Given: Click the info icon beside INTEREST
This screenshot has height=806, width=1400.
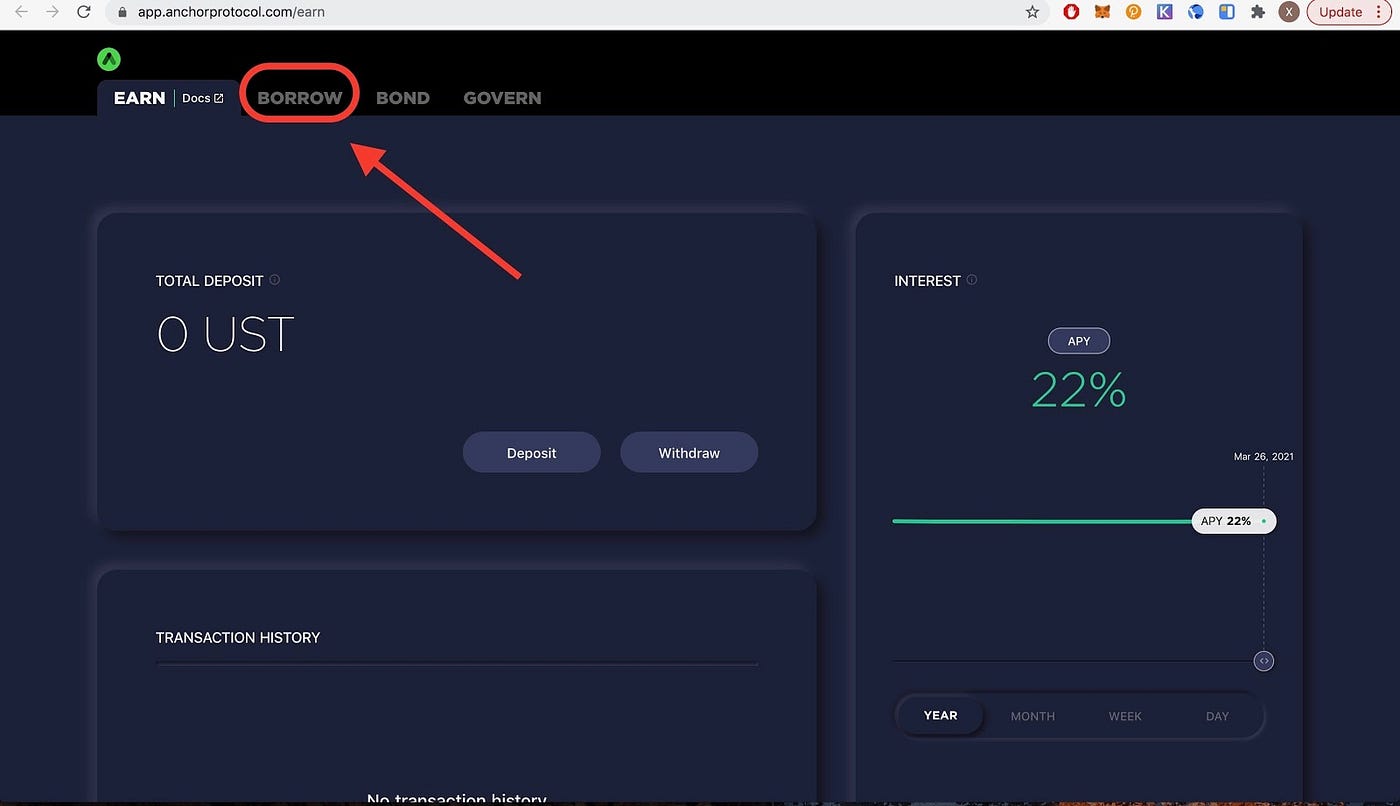Looking at the screenshot, I should [971, 279].
